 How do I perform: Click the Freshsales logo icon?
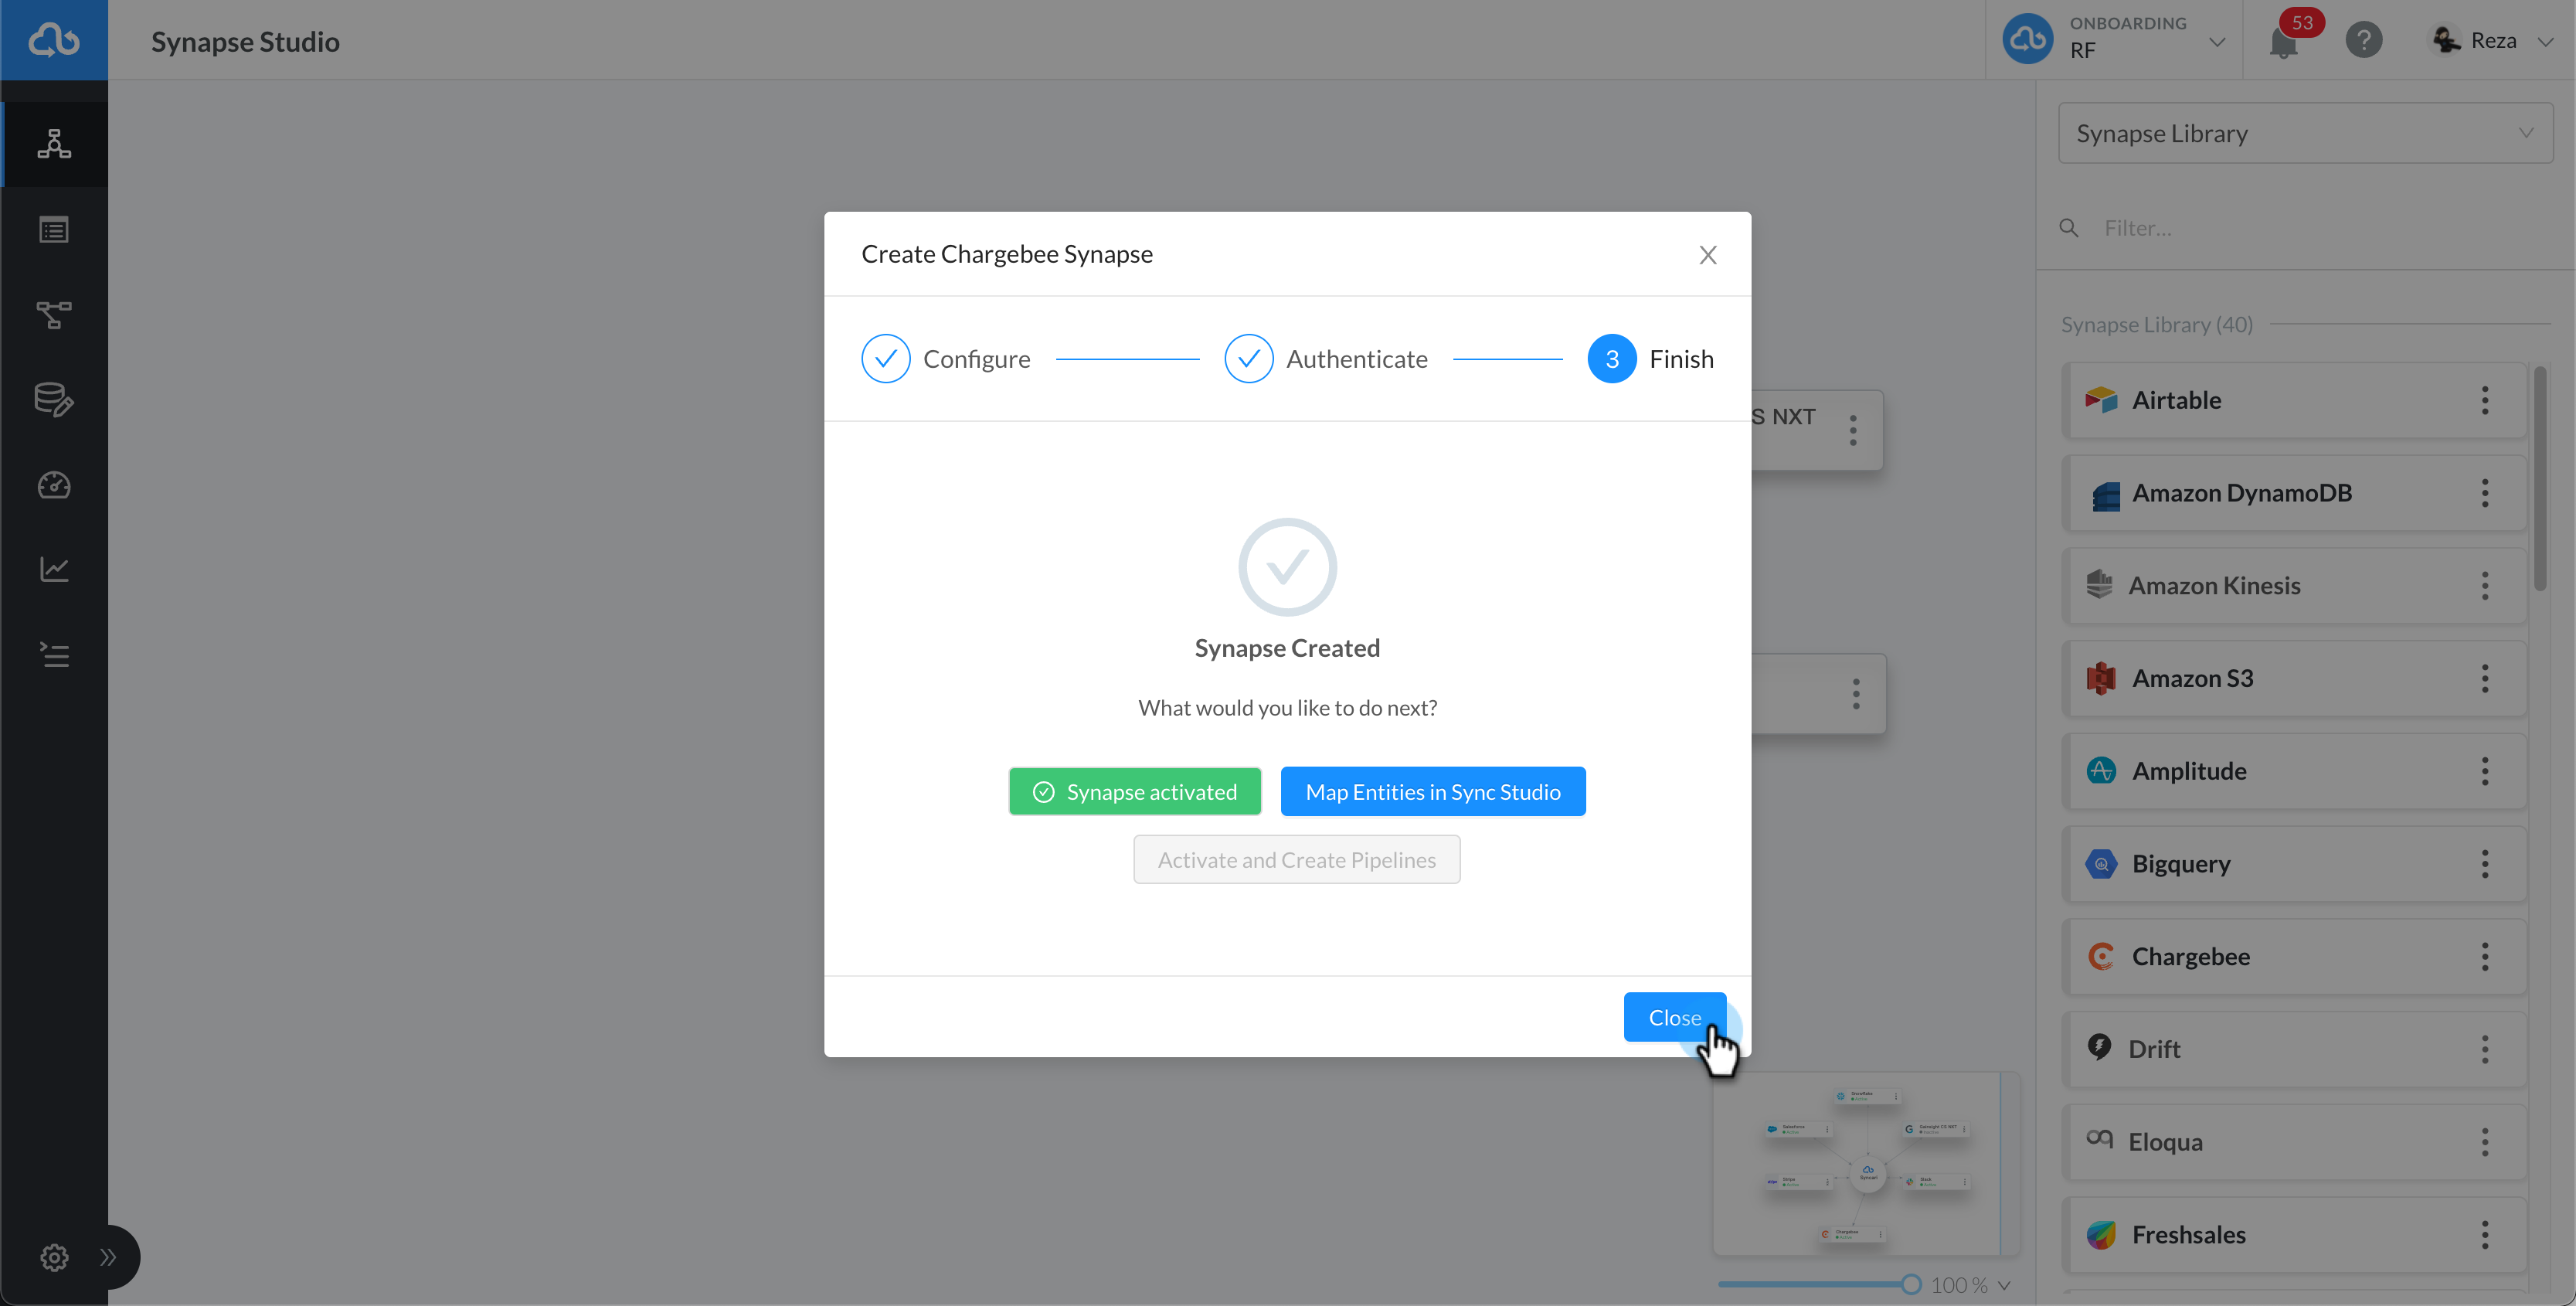2101,1235
